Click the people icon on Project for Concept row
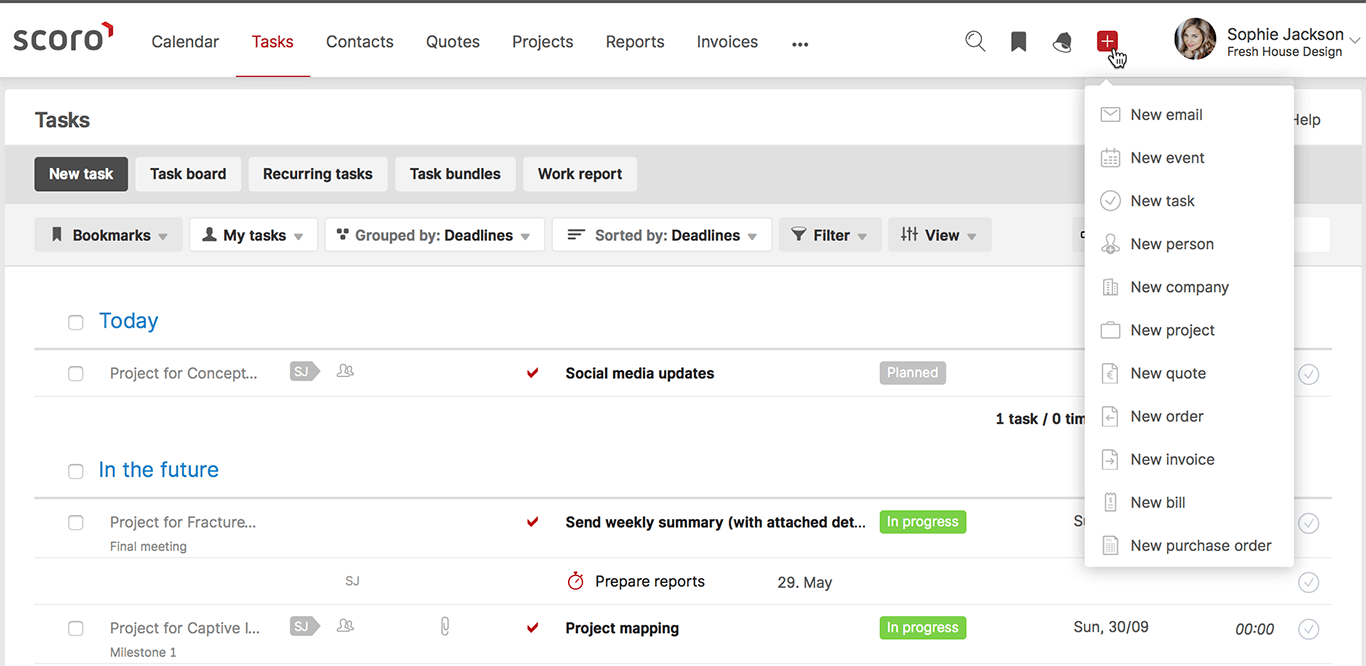This screenshot has width=1366, height=666. click(345, 371)
